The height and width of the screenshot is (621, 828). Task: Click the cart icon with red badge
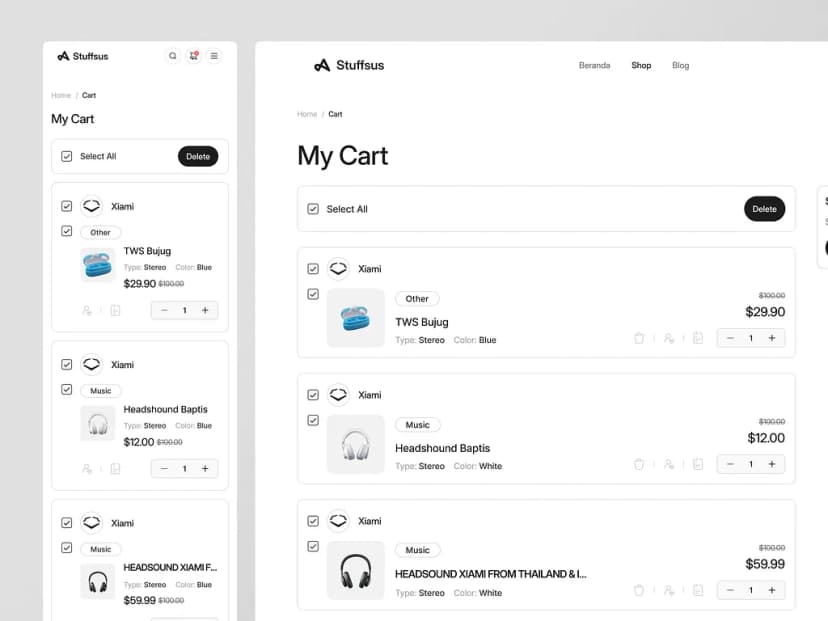(x=194, y=56)
